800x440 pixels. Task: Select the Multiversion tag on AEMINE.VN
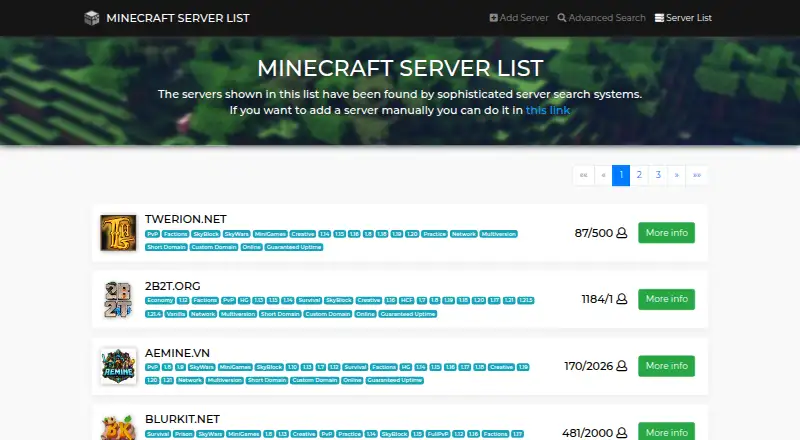[x=224, y=380]
